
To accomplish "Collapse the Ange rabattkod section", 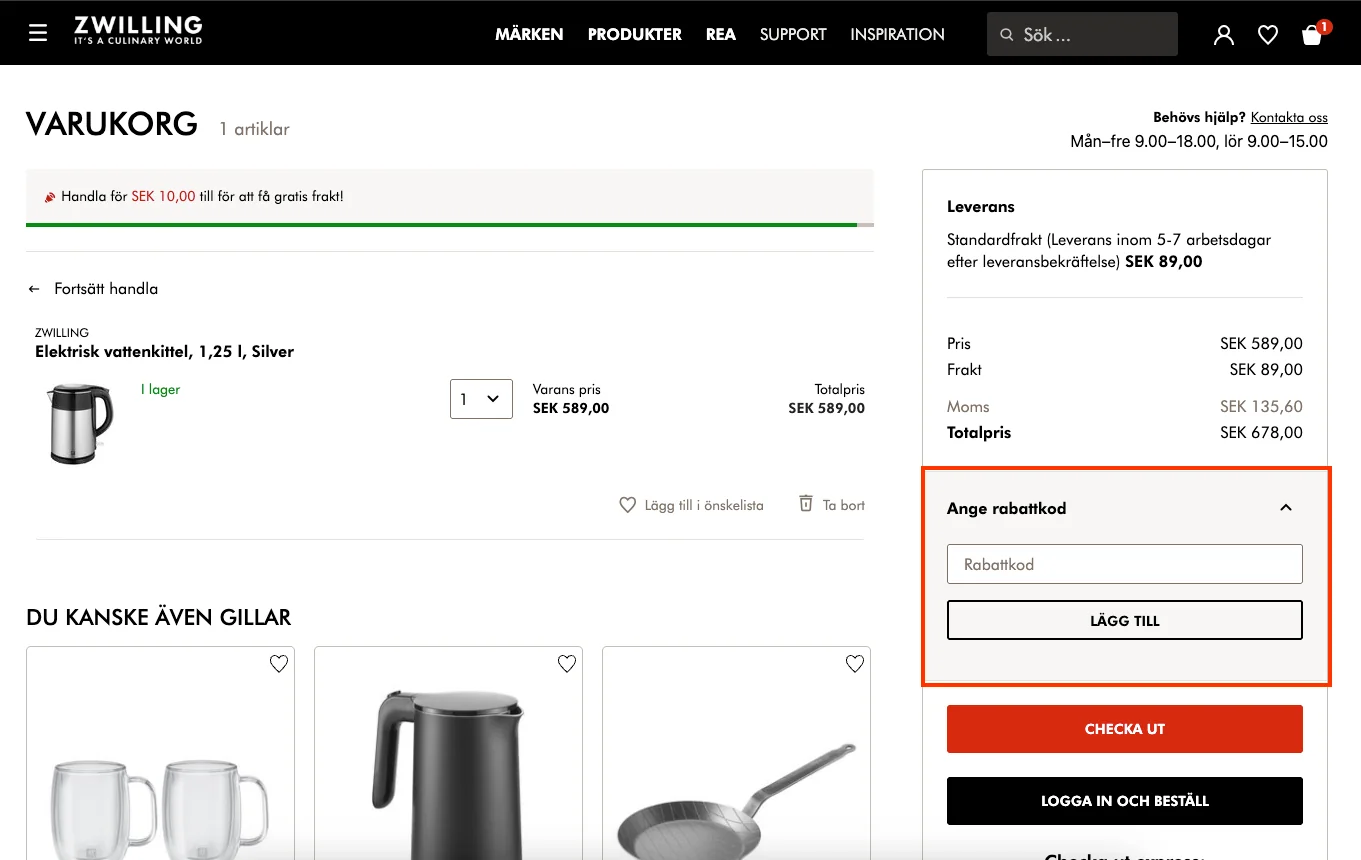I will (1286, 508).
